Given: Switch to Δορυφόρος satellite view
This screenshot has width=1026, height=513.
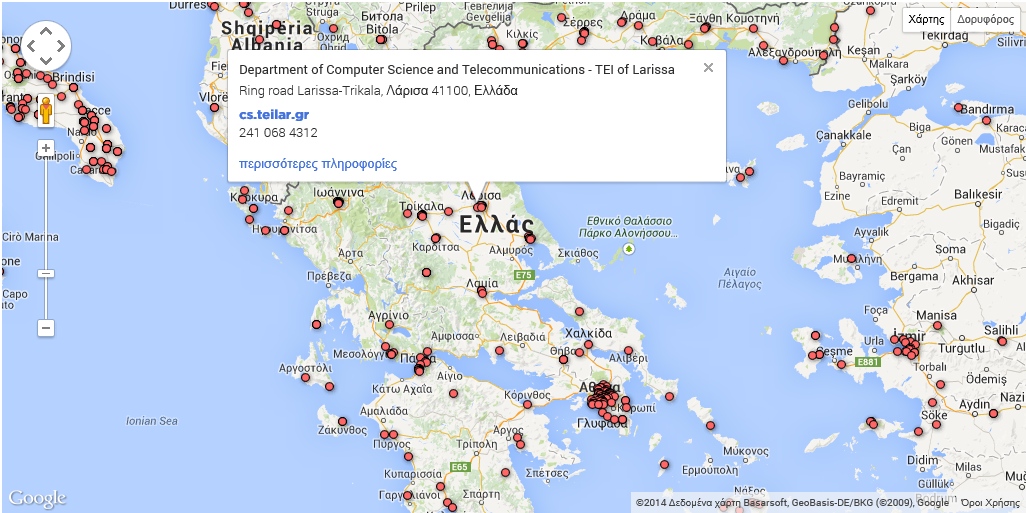Looking at the screenshot, I should click(985, 19).
